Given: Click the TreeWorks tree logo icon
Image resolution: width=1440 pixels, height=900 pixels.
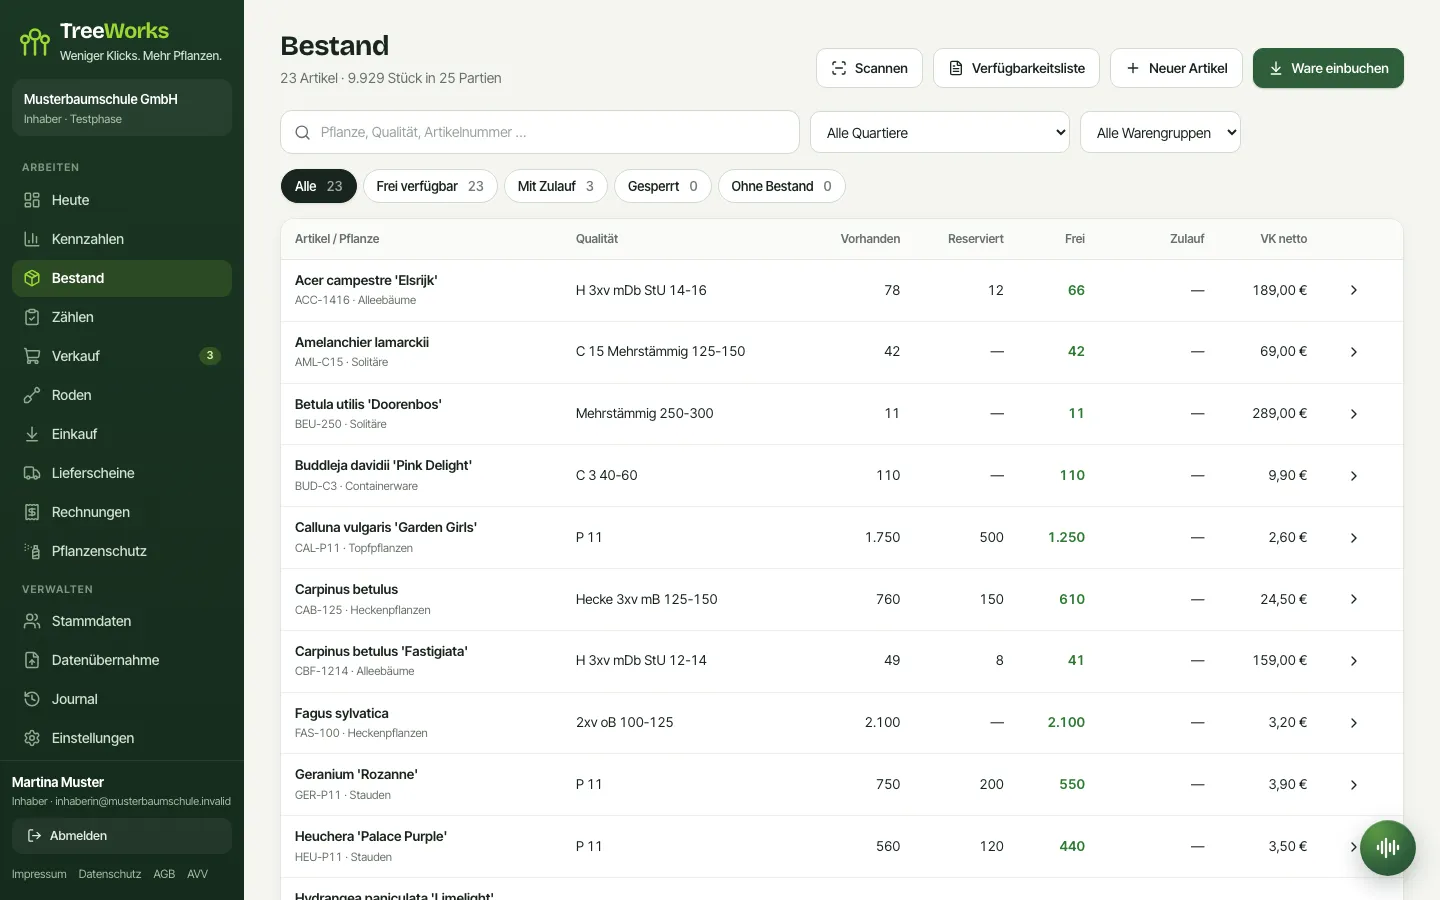Looking at the screenshot, I should (x=35, y=42).
